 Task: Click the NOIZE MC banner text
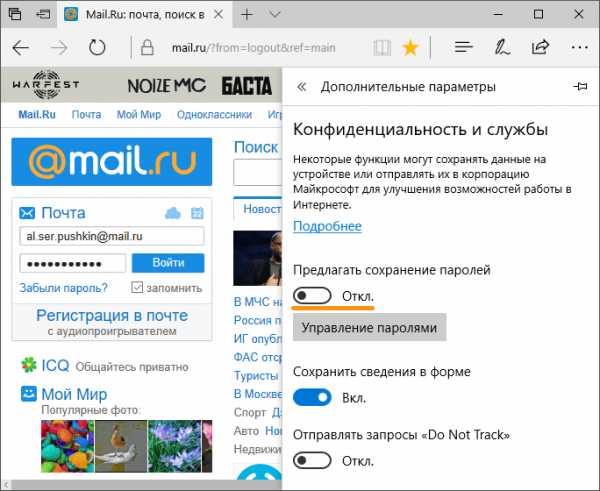pyautogui.click(x=166, y=85)
